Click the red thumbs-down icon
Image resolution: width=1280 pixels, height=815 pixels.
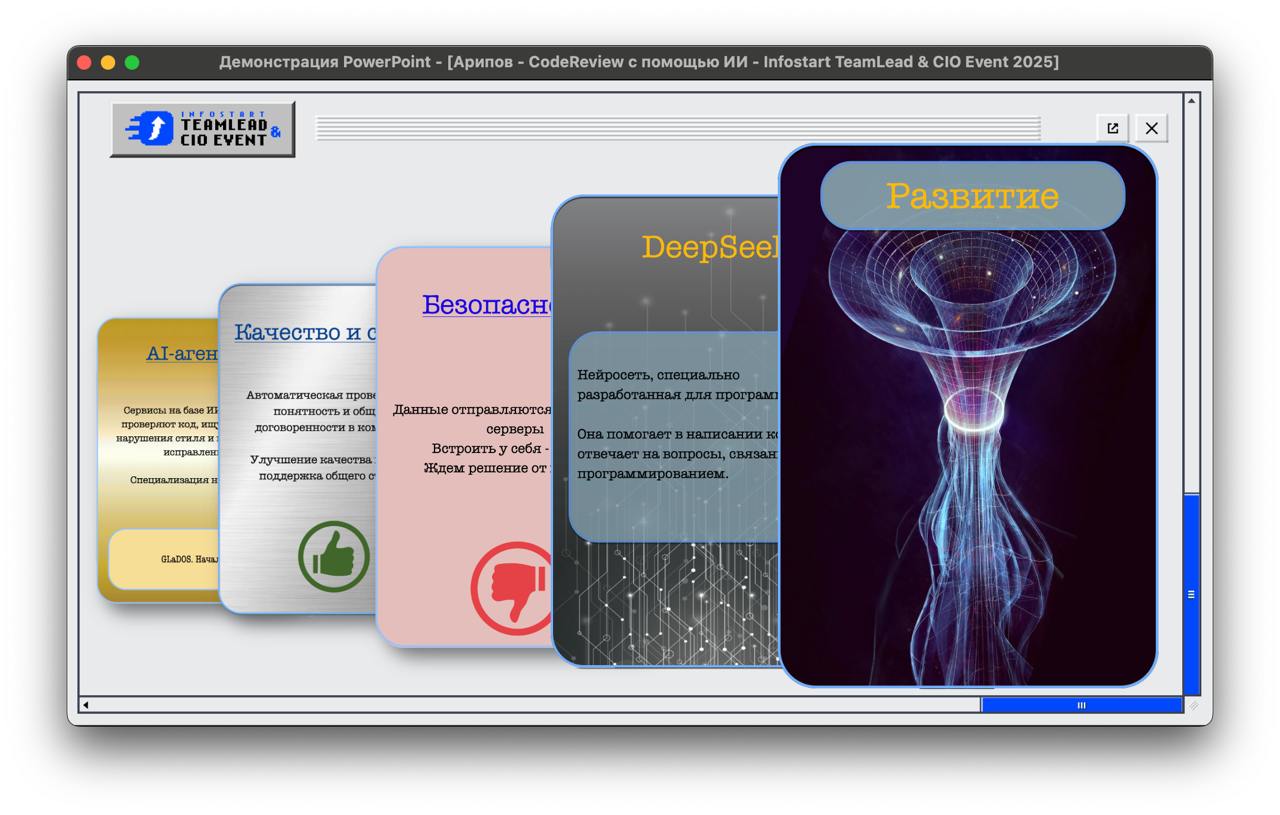[x=511, y=589]
